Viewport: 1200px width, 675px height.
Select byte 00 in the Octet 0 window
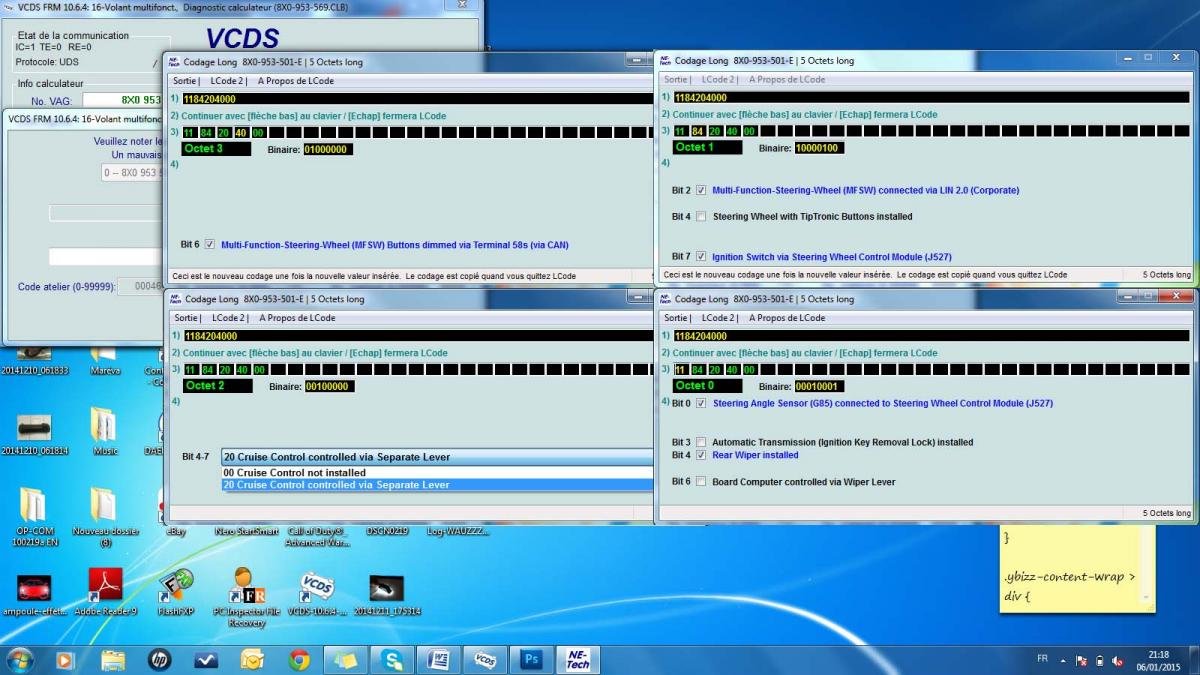click(x=749, y=370)
